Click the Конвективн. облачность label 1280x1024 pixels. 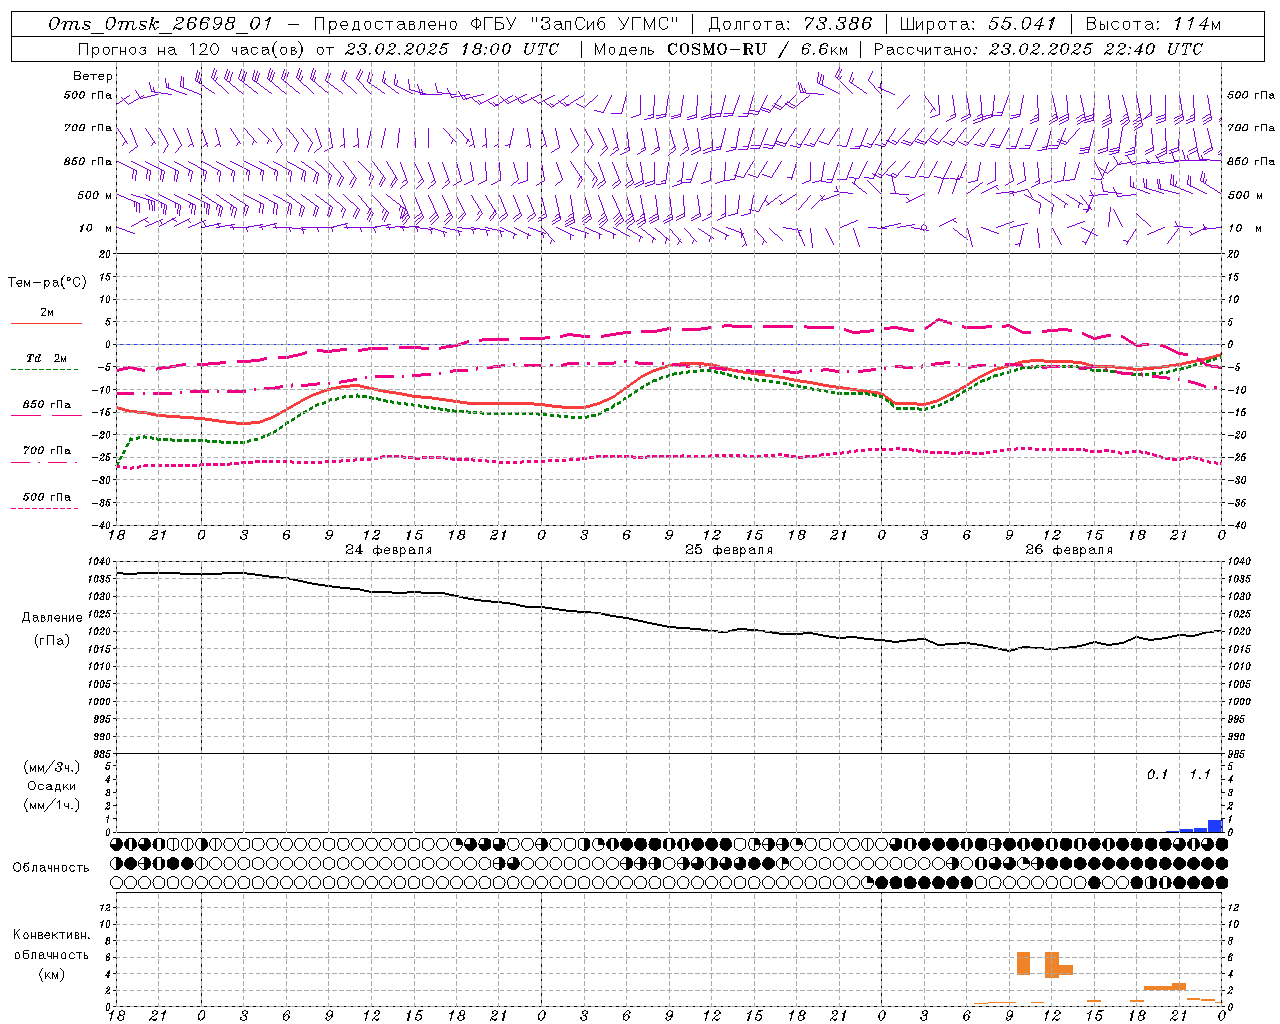(x=51, y=945)
